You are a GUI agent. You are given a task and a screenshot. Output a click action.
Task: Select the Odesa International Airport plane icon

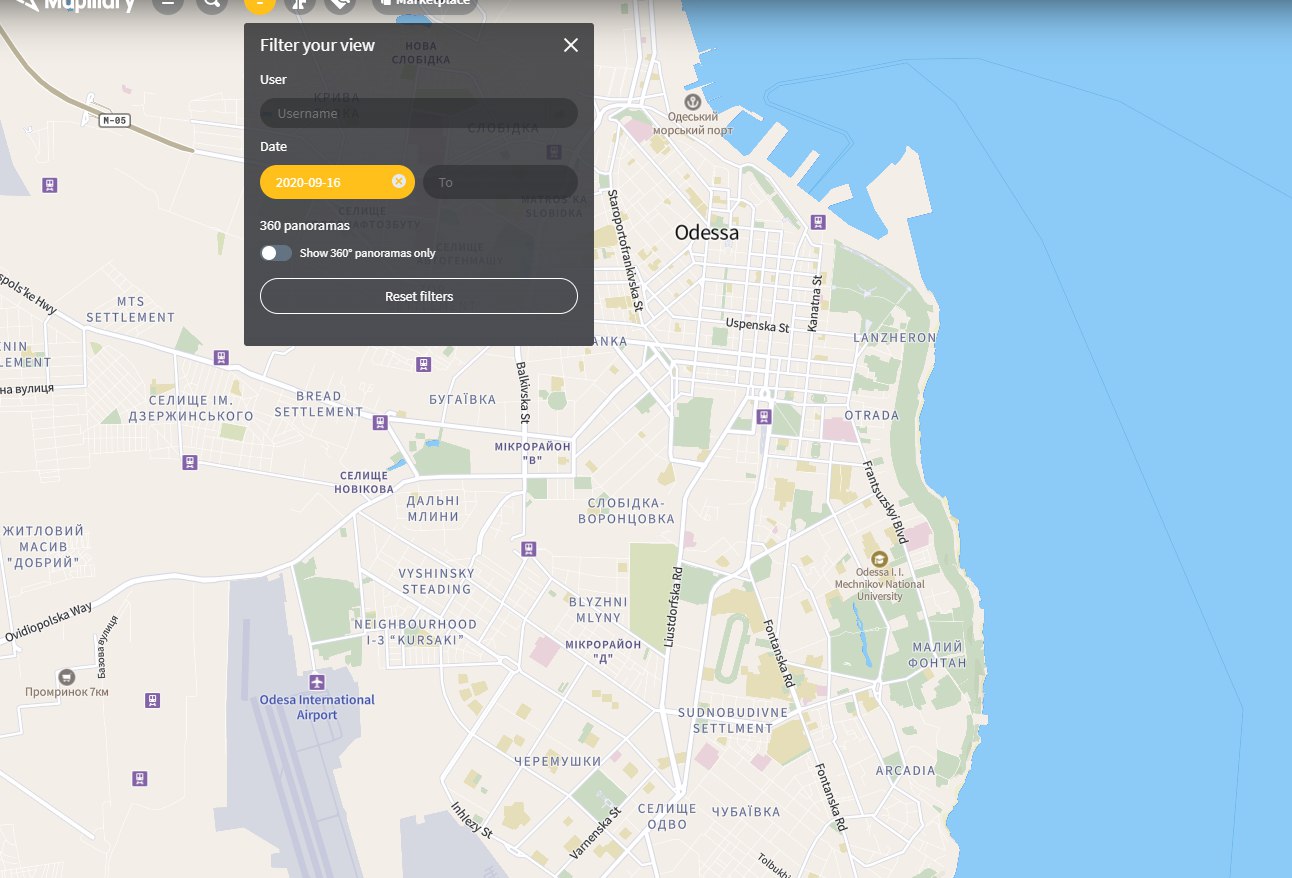[x=317, y=682]
